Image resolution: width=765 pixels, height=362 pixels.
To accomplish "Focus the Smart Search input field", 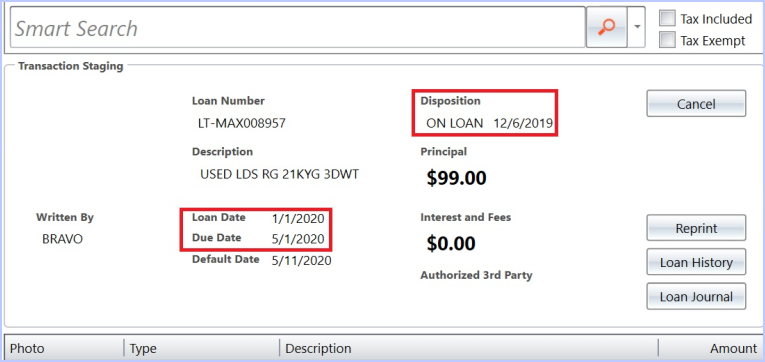I will [x=297, y=28].
